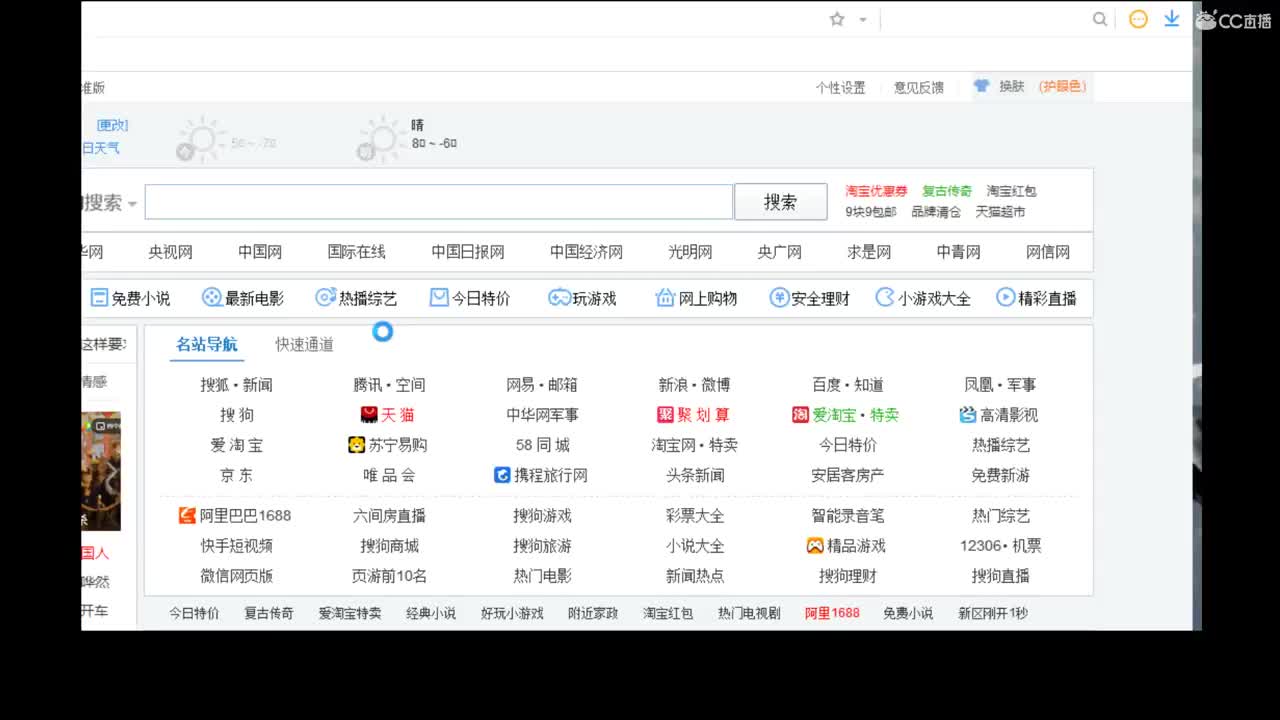1280x720 pixels.
Task: Click the 精品游戏 orange icon
Action: 815,546
